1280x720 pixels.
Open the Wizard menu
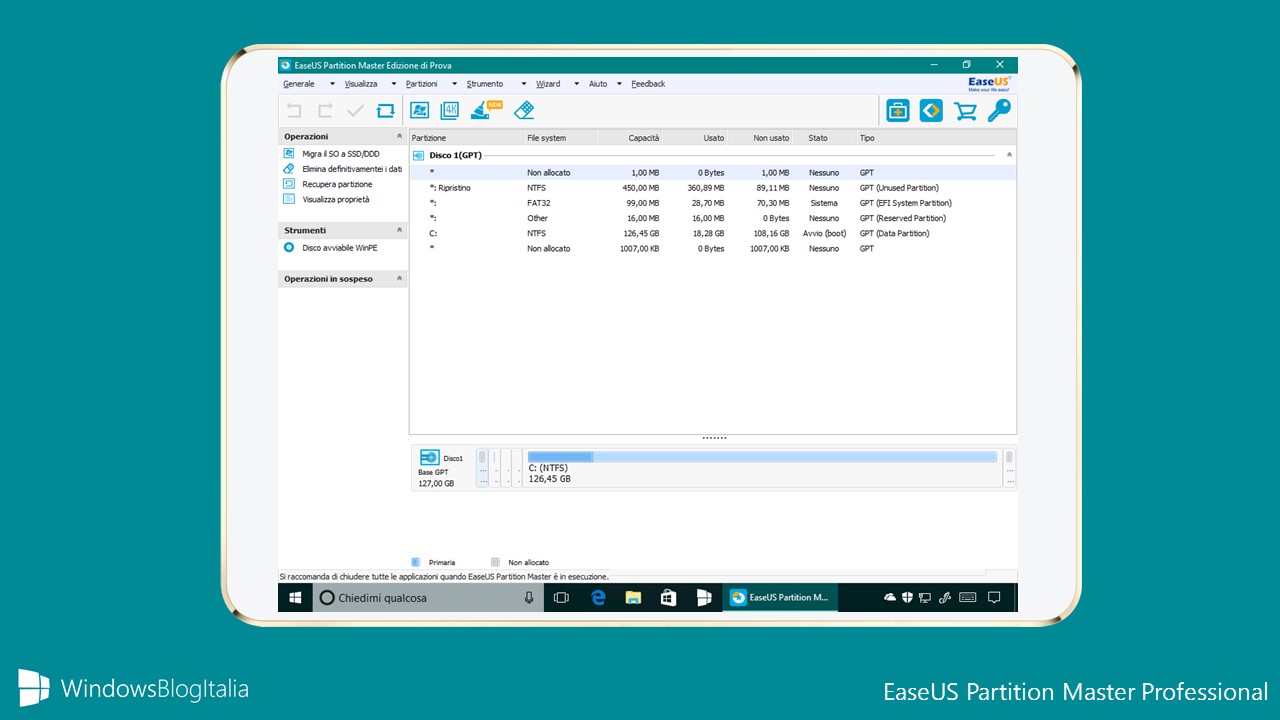point(548,84)
